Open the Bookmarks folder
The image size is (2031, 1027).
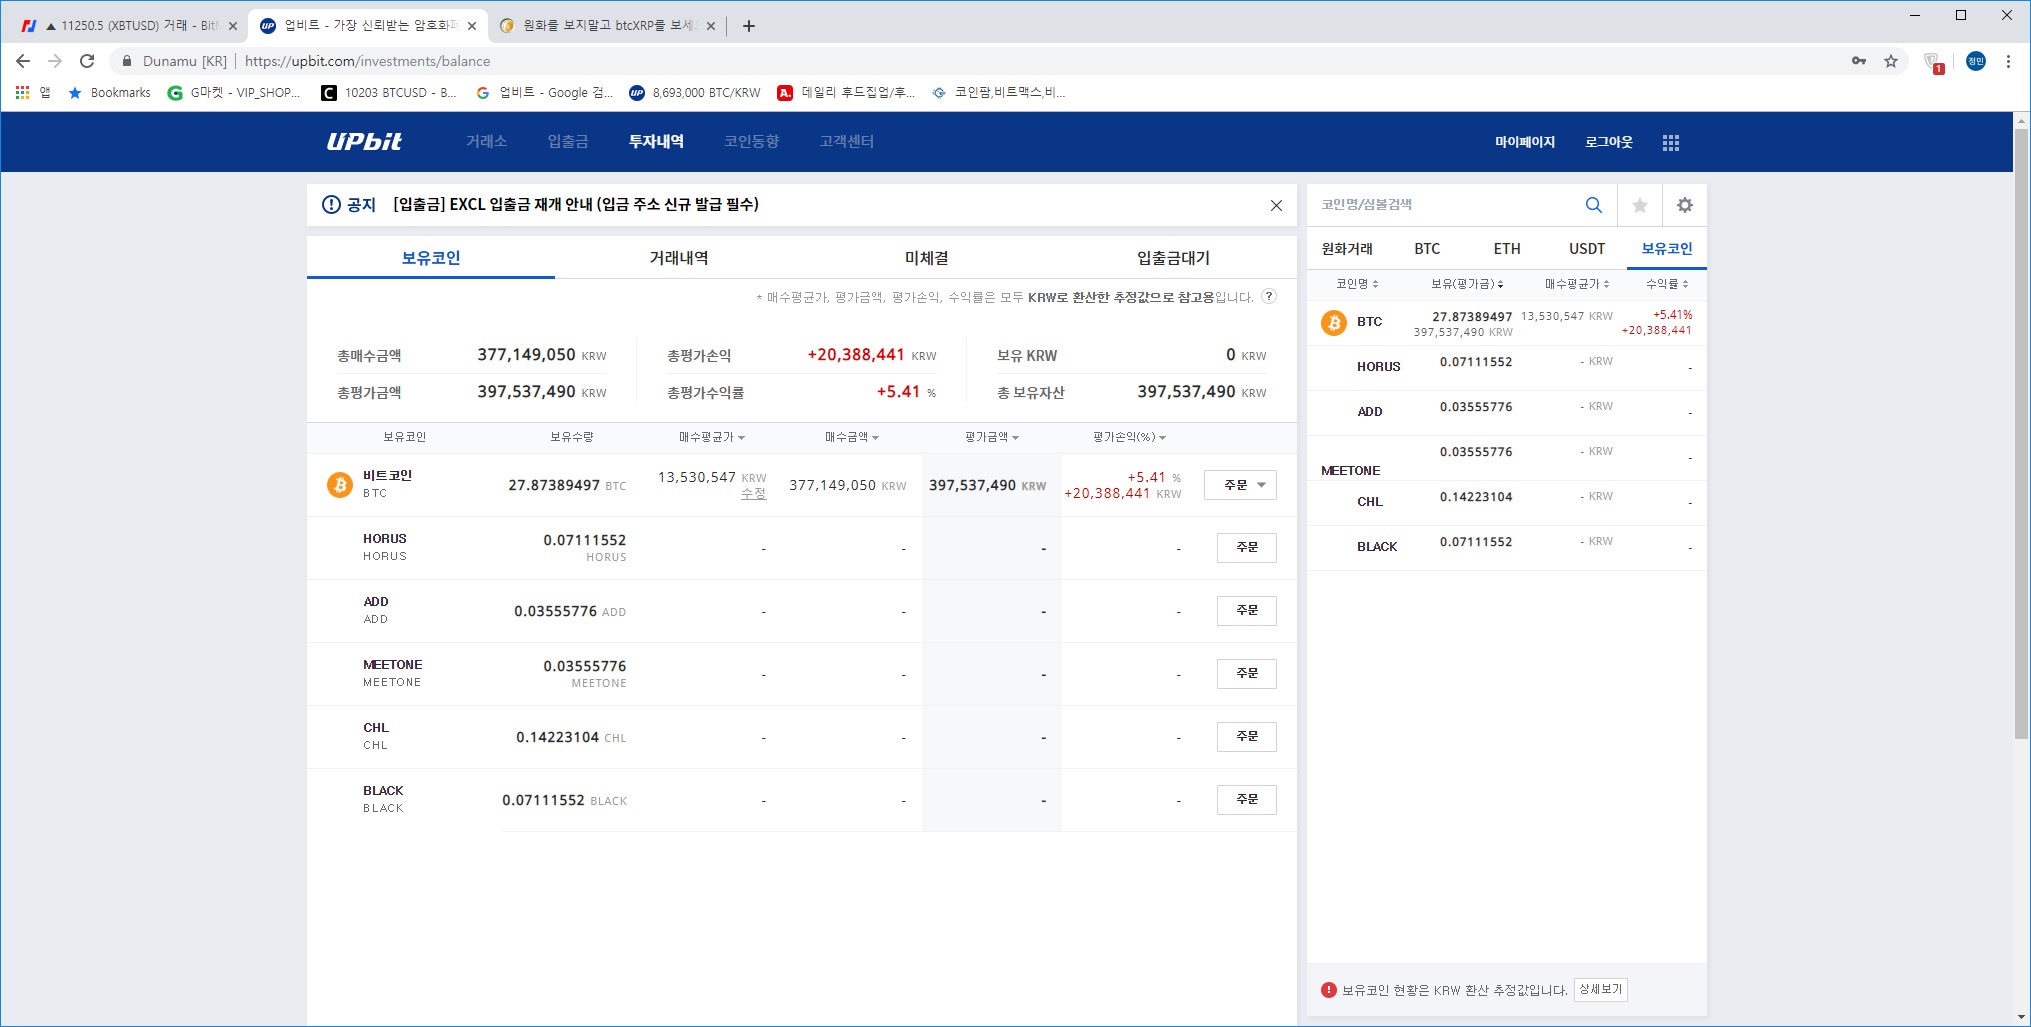pyautogui.click(x=109, y=92)
